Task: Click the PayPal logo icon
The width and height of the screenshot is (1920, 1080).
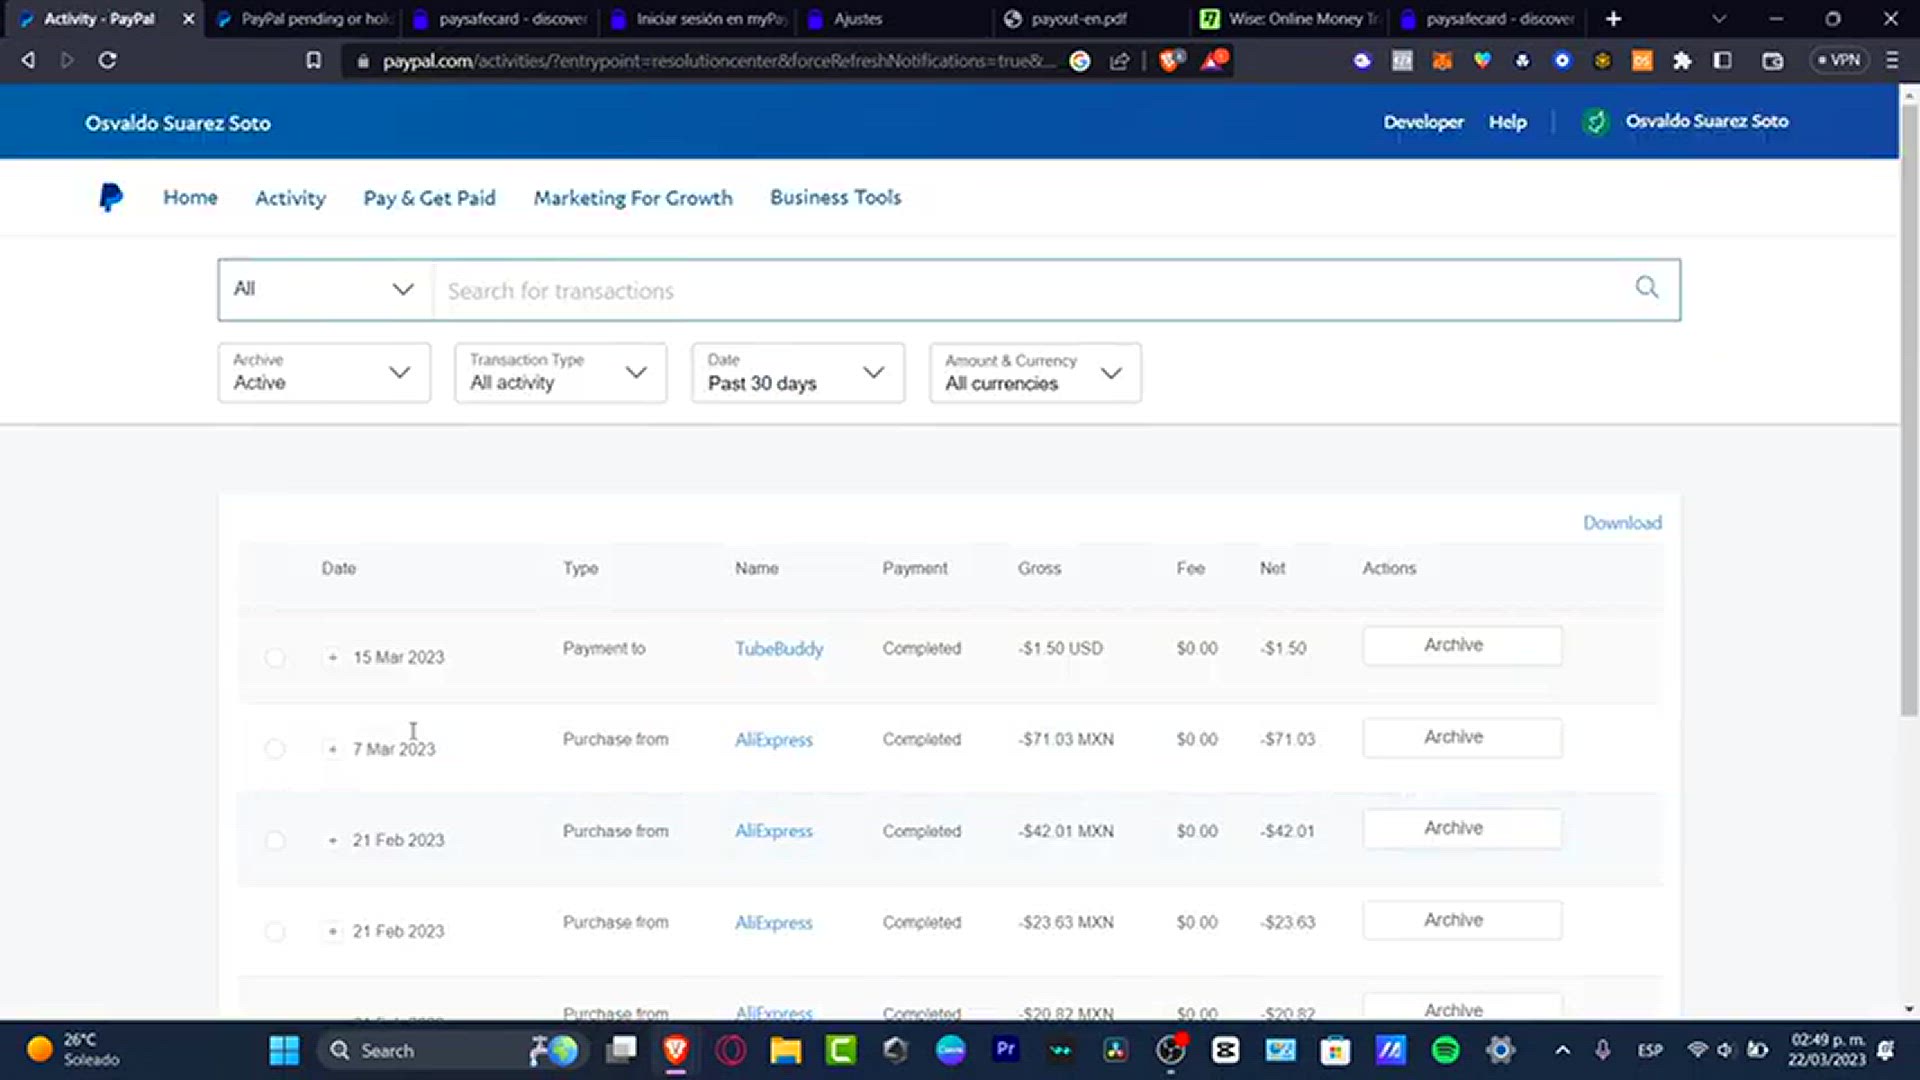Action: [111, 197]
